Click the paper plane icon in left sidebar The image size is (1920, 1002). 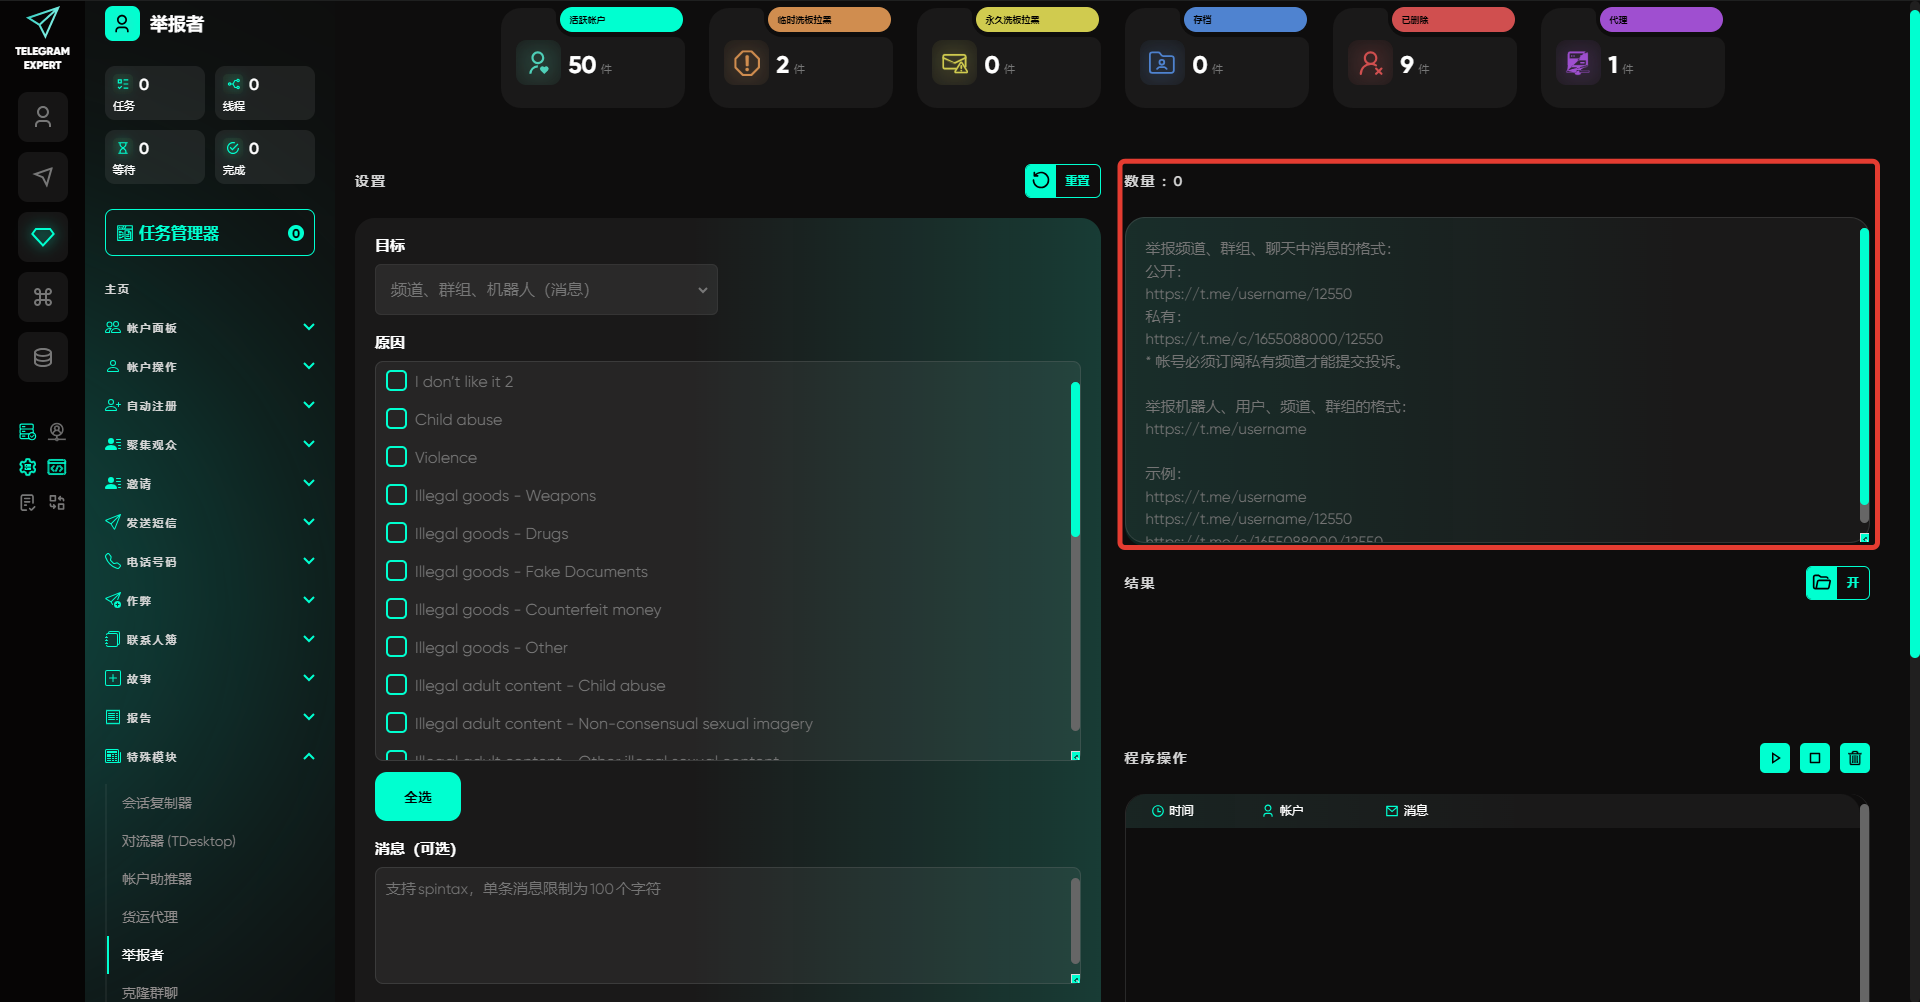coord(43,177)
